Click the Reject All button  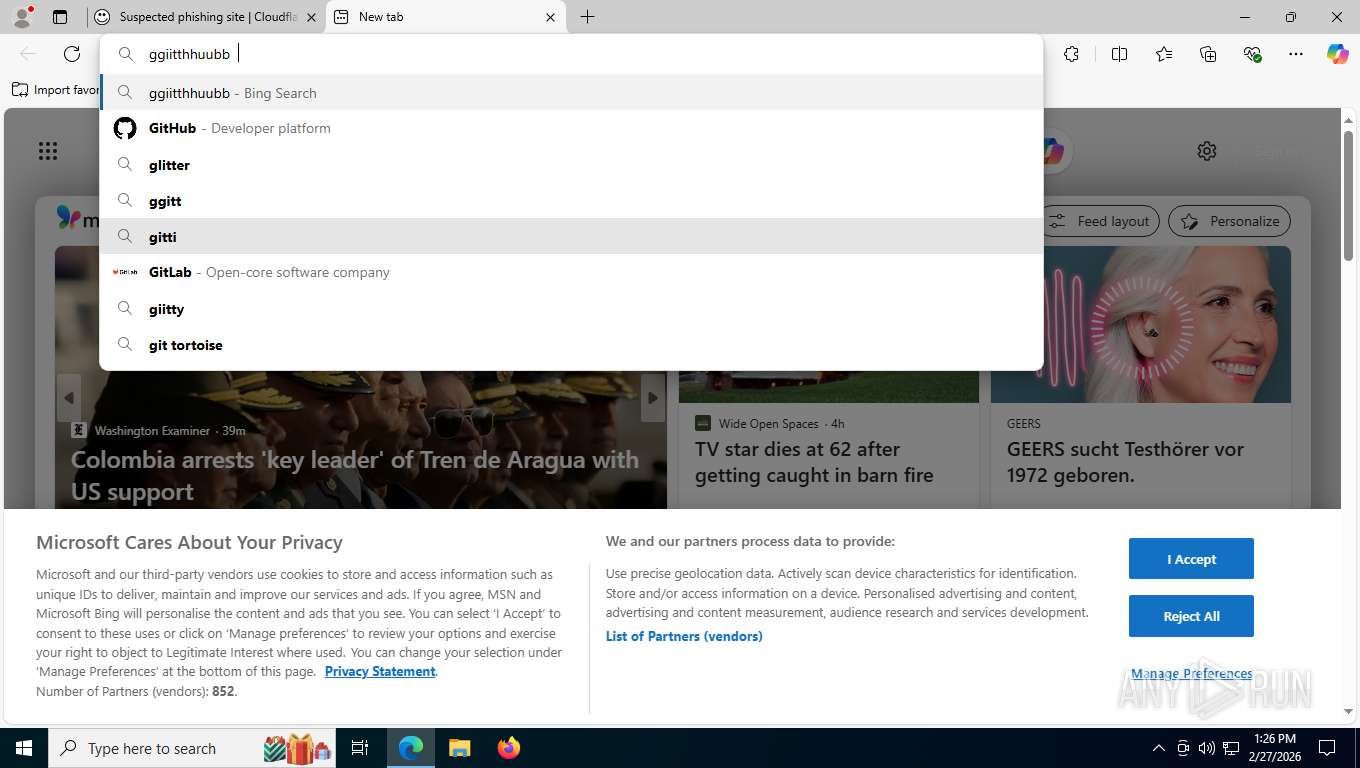click(1191, 616)
